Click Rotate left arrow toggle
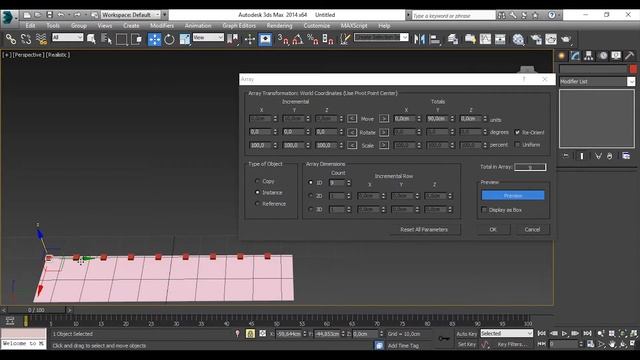 [x=352, y=132]
